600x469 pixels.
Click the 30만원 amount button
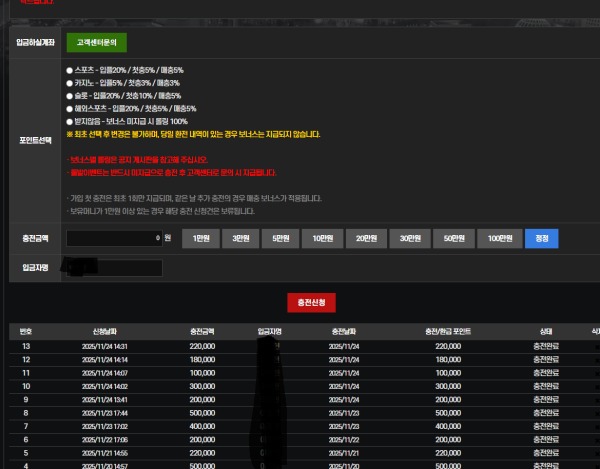406,239
